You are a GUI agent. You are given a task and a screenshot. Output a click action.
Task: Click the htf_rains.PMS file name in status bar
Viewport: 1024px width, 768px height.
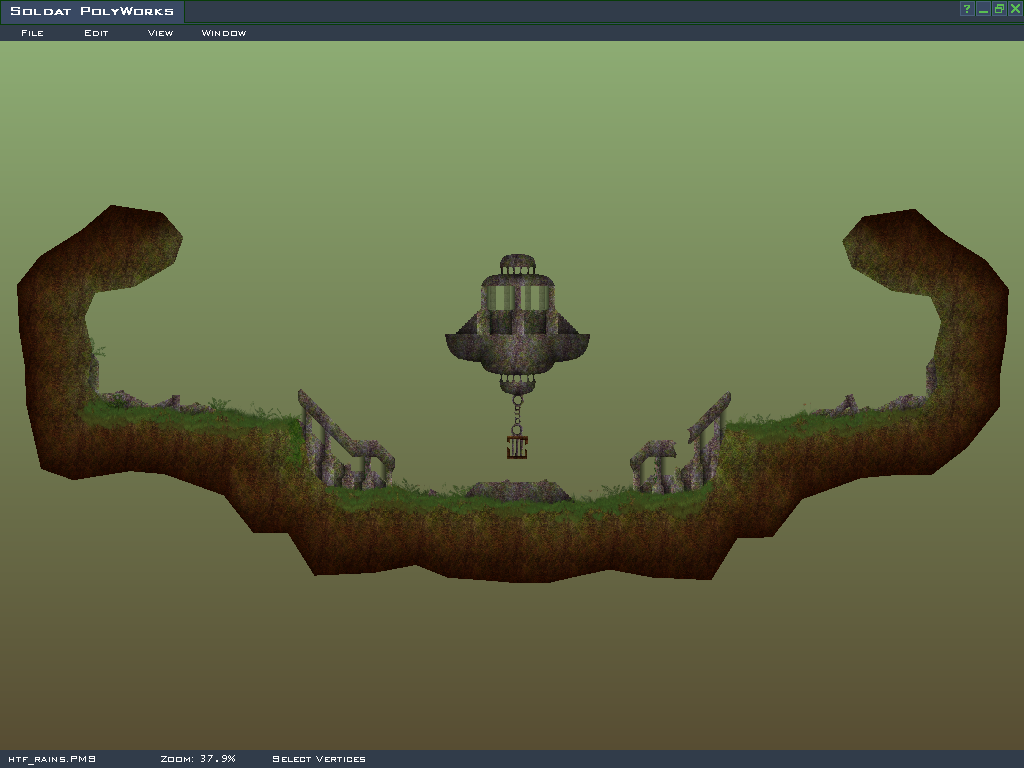click(x=52, y=759)
